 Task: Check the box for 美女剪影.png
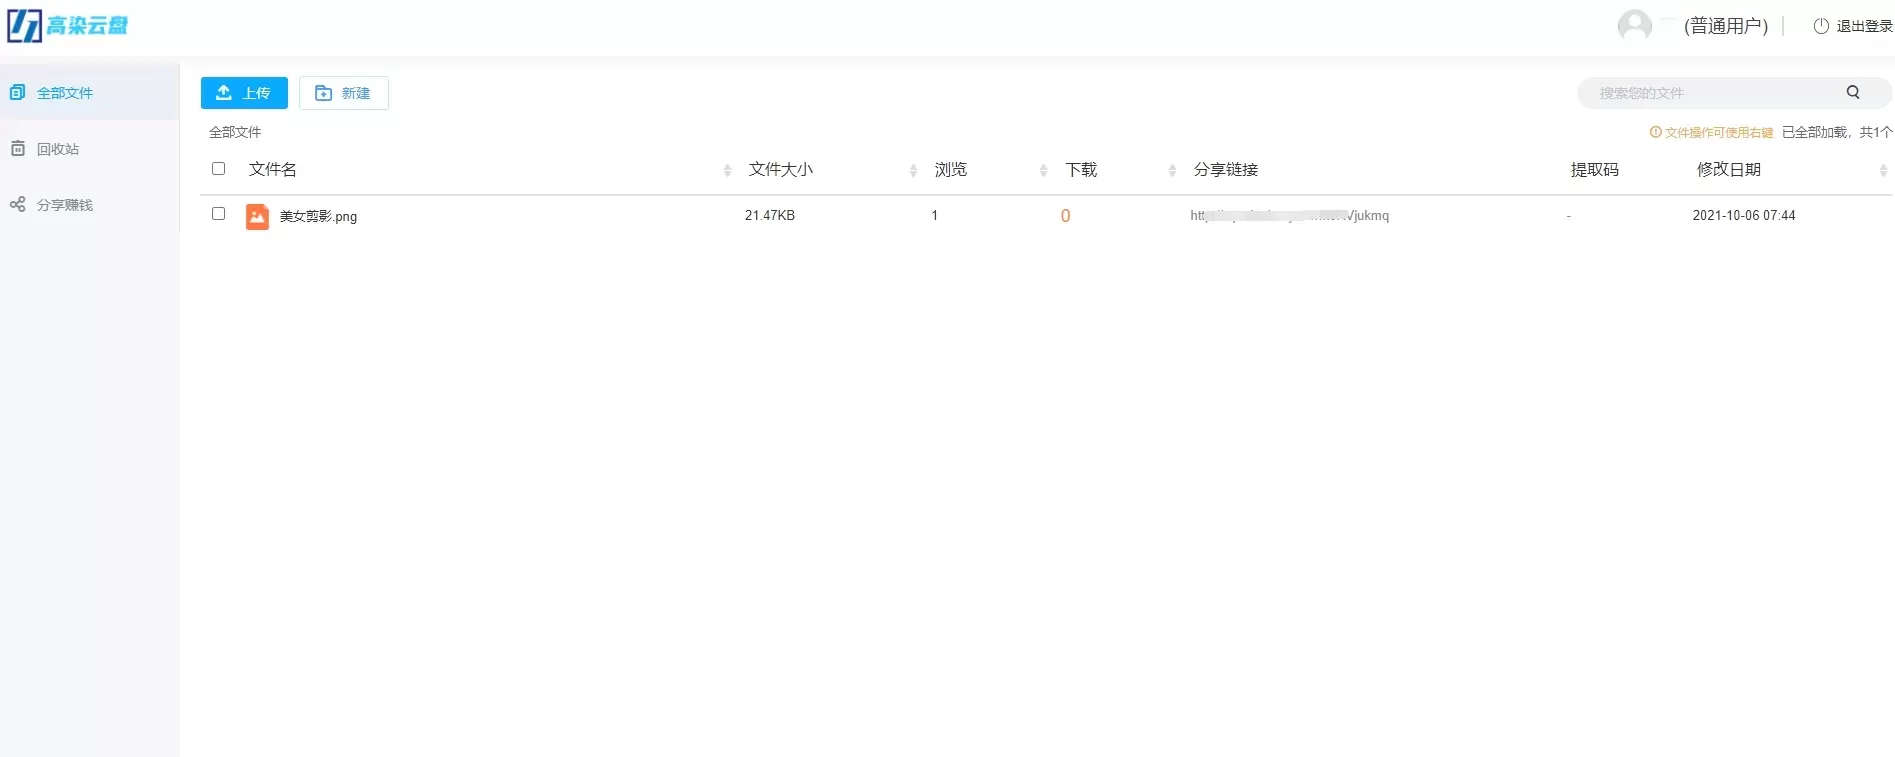pyautogui.click(x=218, y=214)
